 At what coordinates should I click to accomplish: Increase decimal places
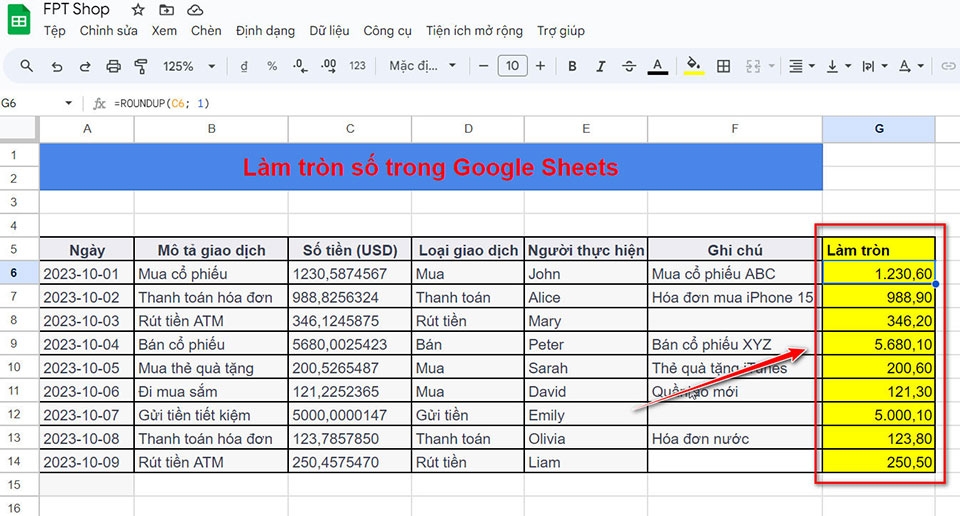point(329,66)
